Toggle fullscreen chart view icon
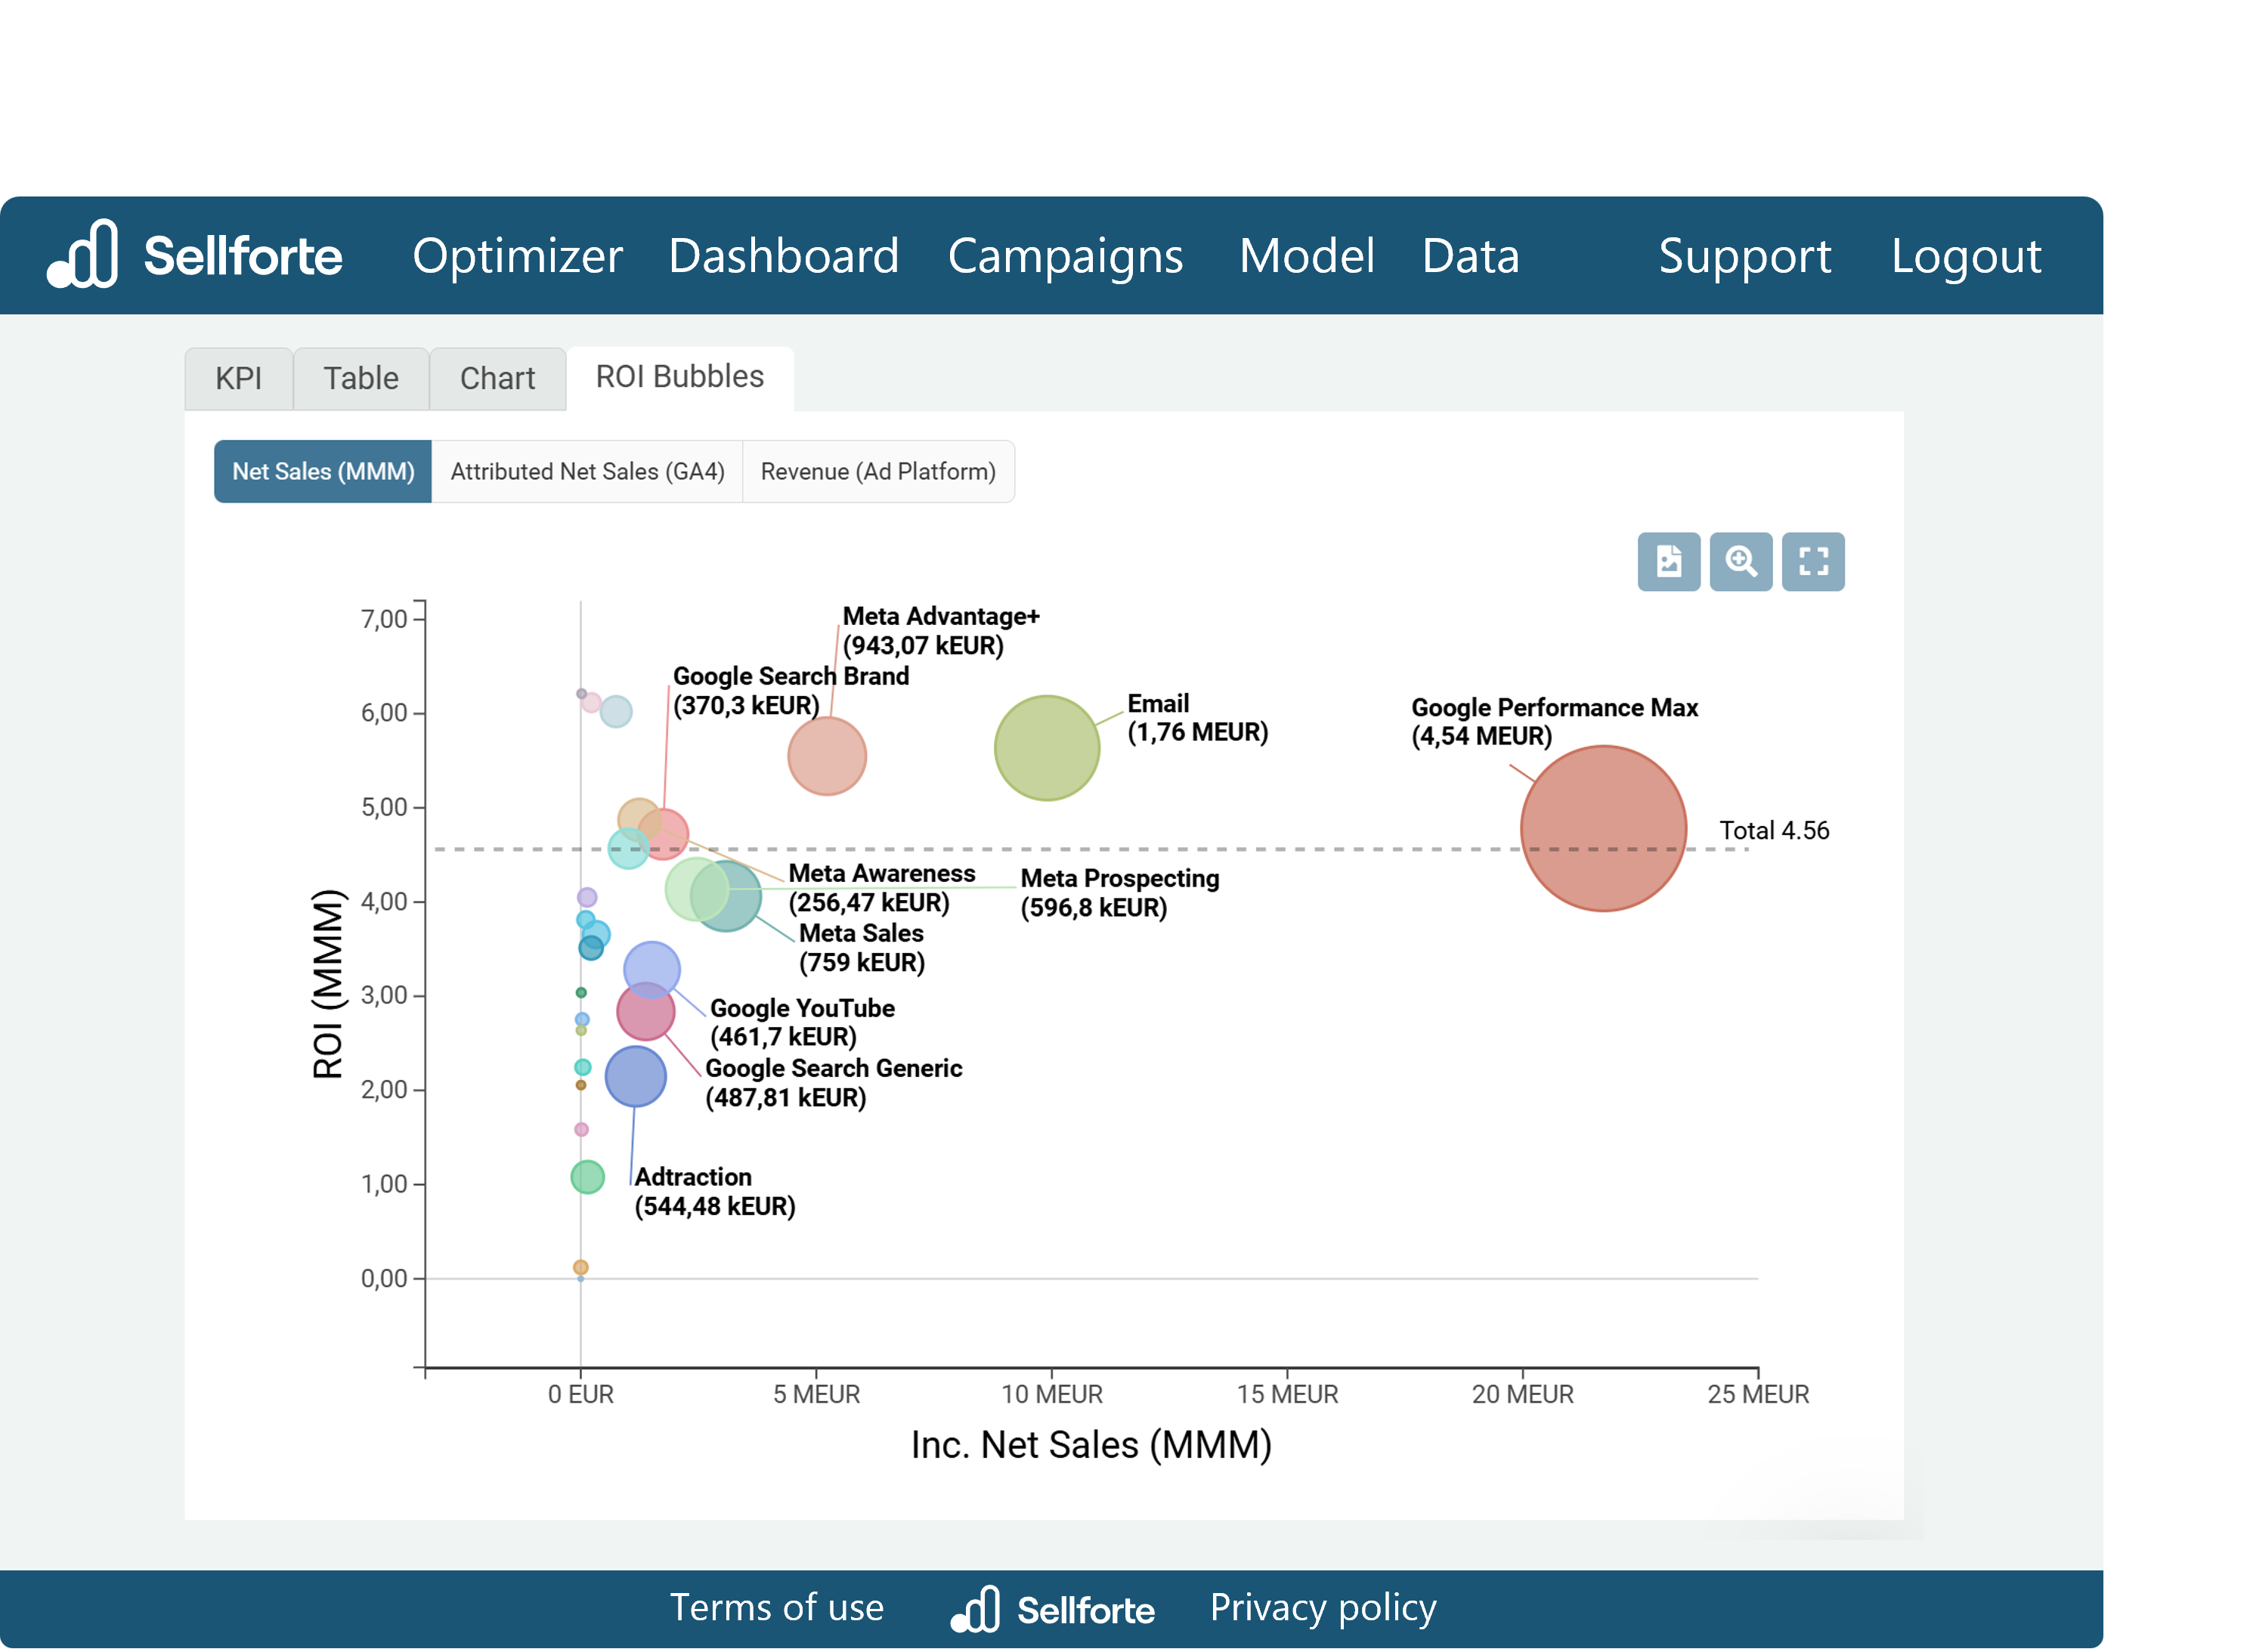The image size is (2247, 1652). pos(1812,561)
